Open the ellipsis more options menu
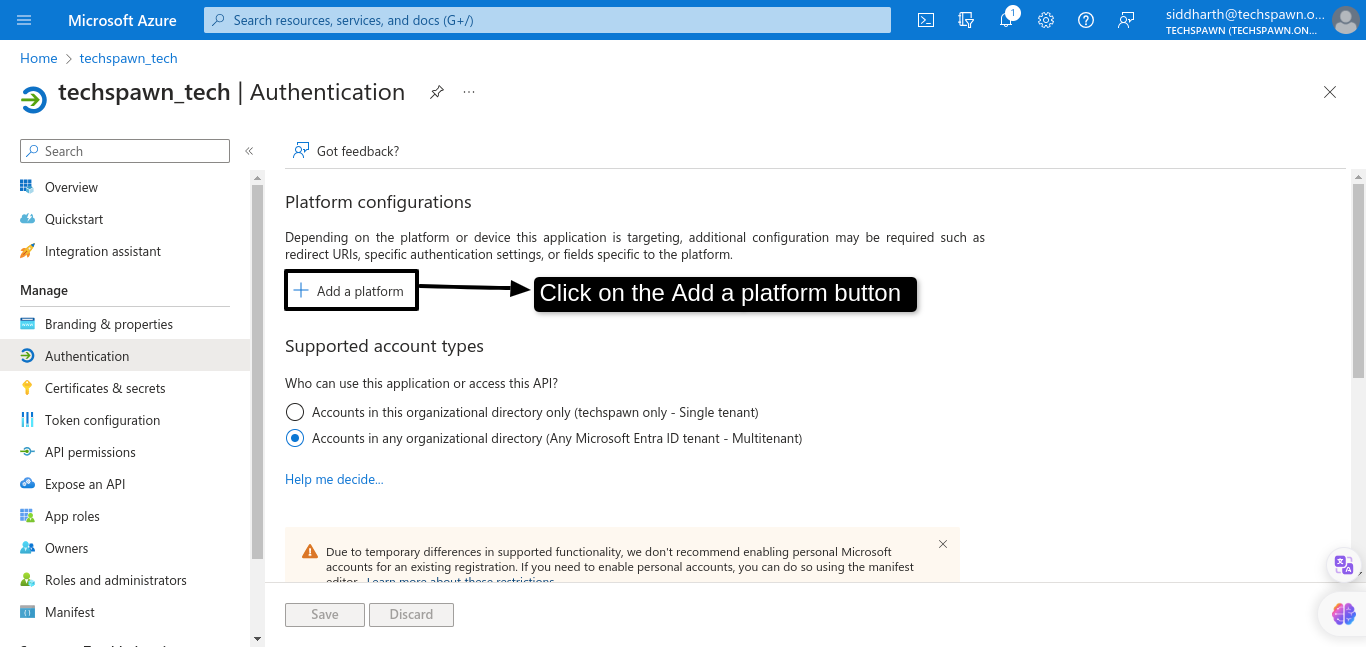The image size is (1366, 647). point(469,92)
